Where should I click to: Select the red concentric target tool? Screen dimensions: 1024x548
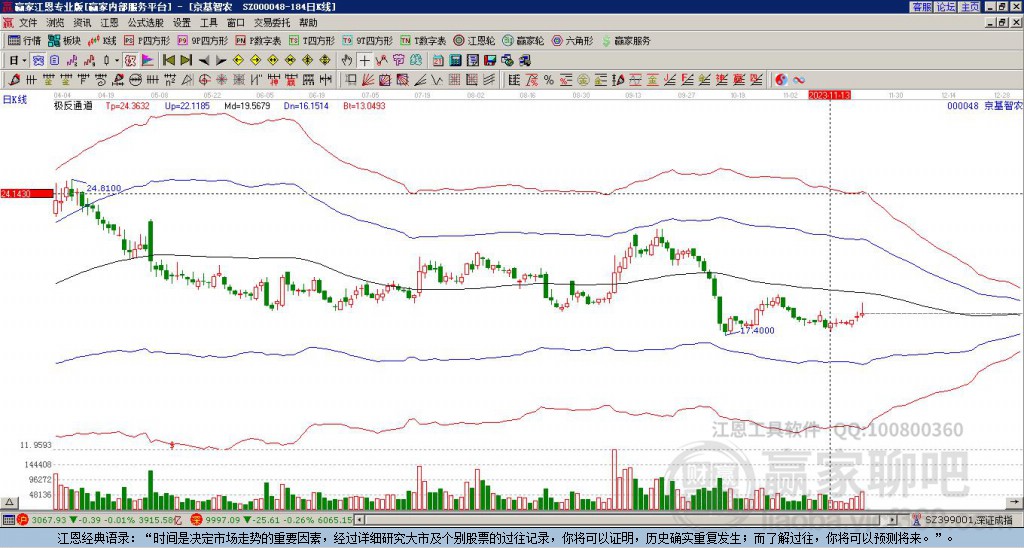[x=204, y=80]
